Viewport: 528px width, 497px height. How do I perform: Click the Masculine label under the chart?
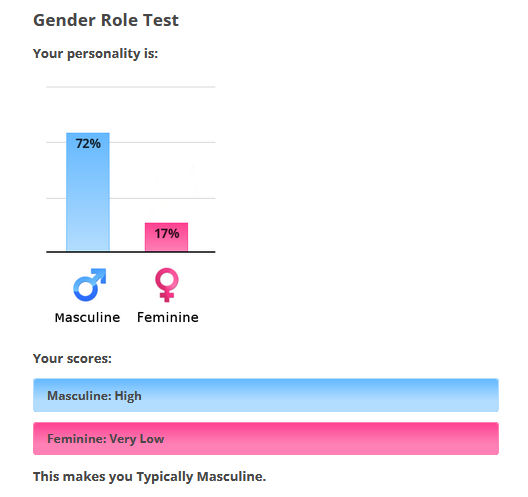[x=87, y=318]
